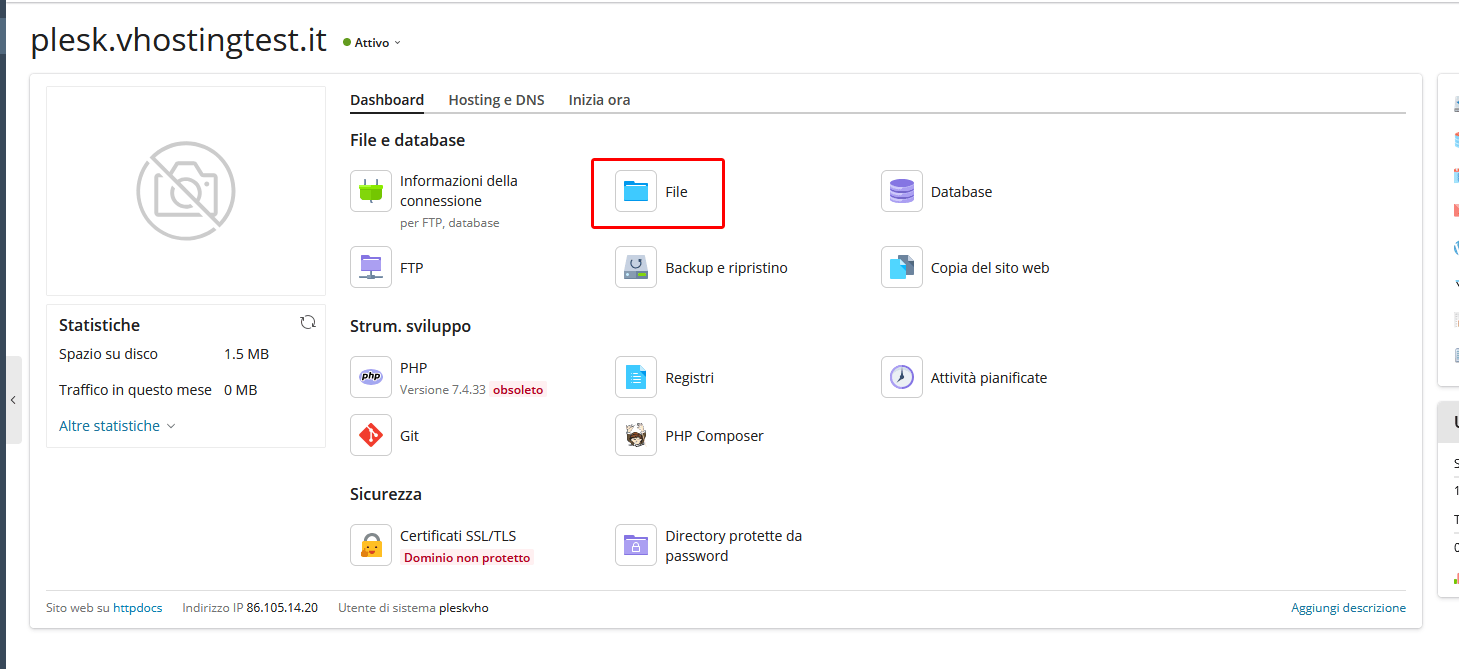Click Copia del sito web label
The height and width of the screenshot is (669, 1459).
(990, 268)
